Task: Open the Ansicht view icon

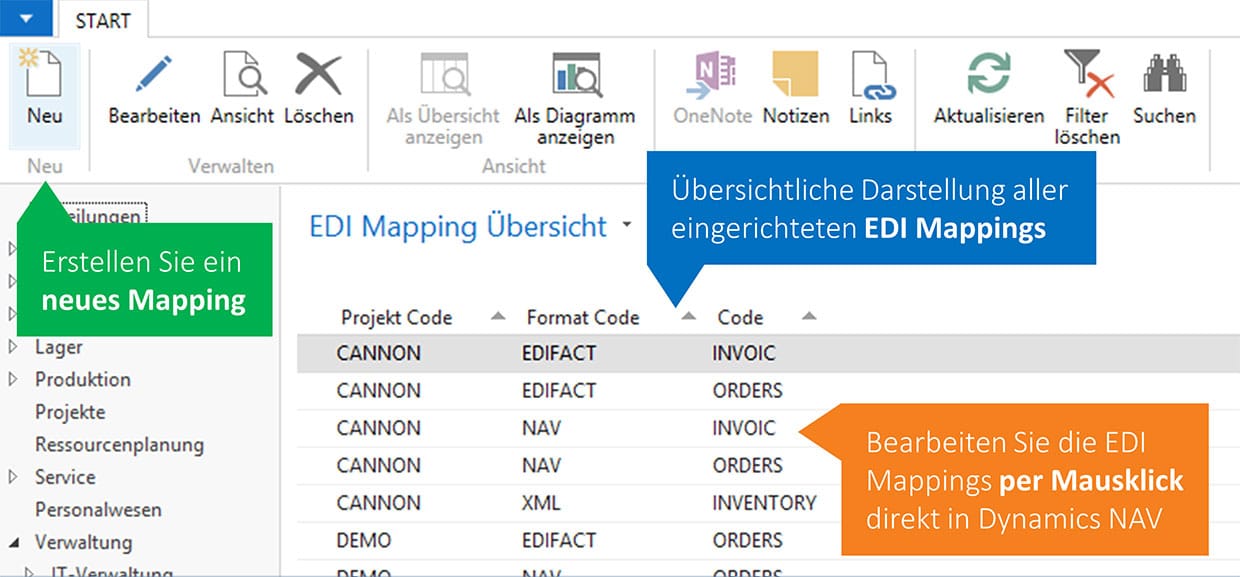Action: click(x=242, y=75)
